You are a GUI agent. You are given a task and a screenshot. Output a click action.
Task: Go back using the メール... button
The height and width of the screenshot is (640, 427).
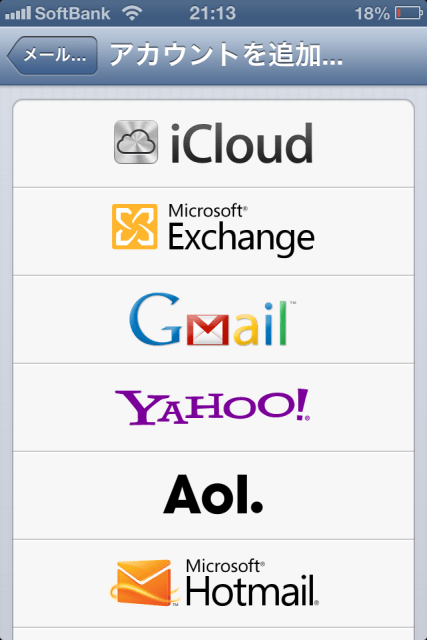[52, 56]
